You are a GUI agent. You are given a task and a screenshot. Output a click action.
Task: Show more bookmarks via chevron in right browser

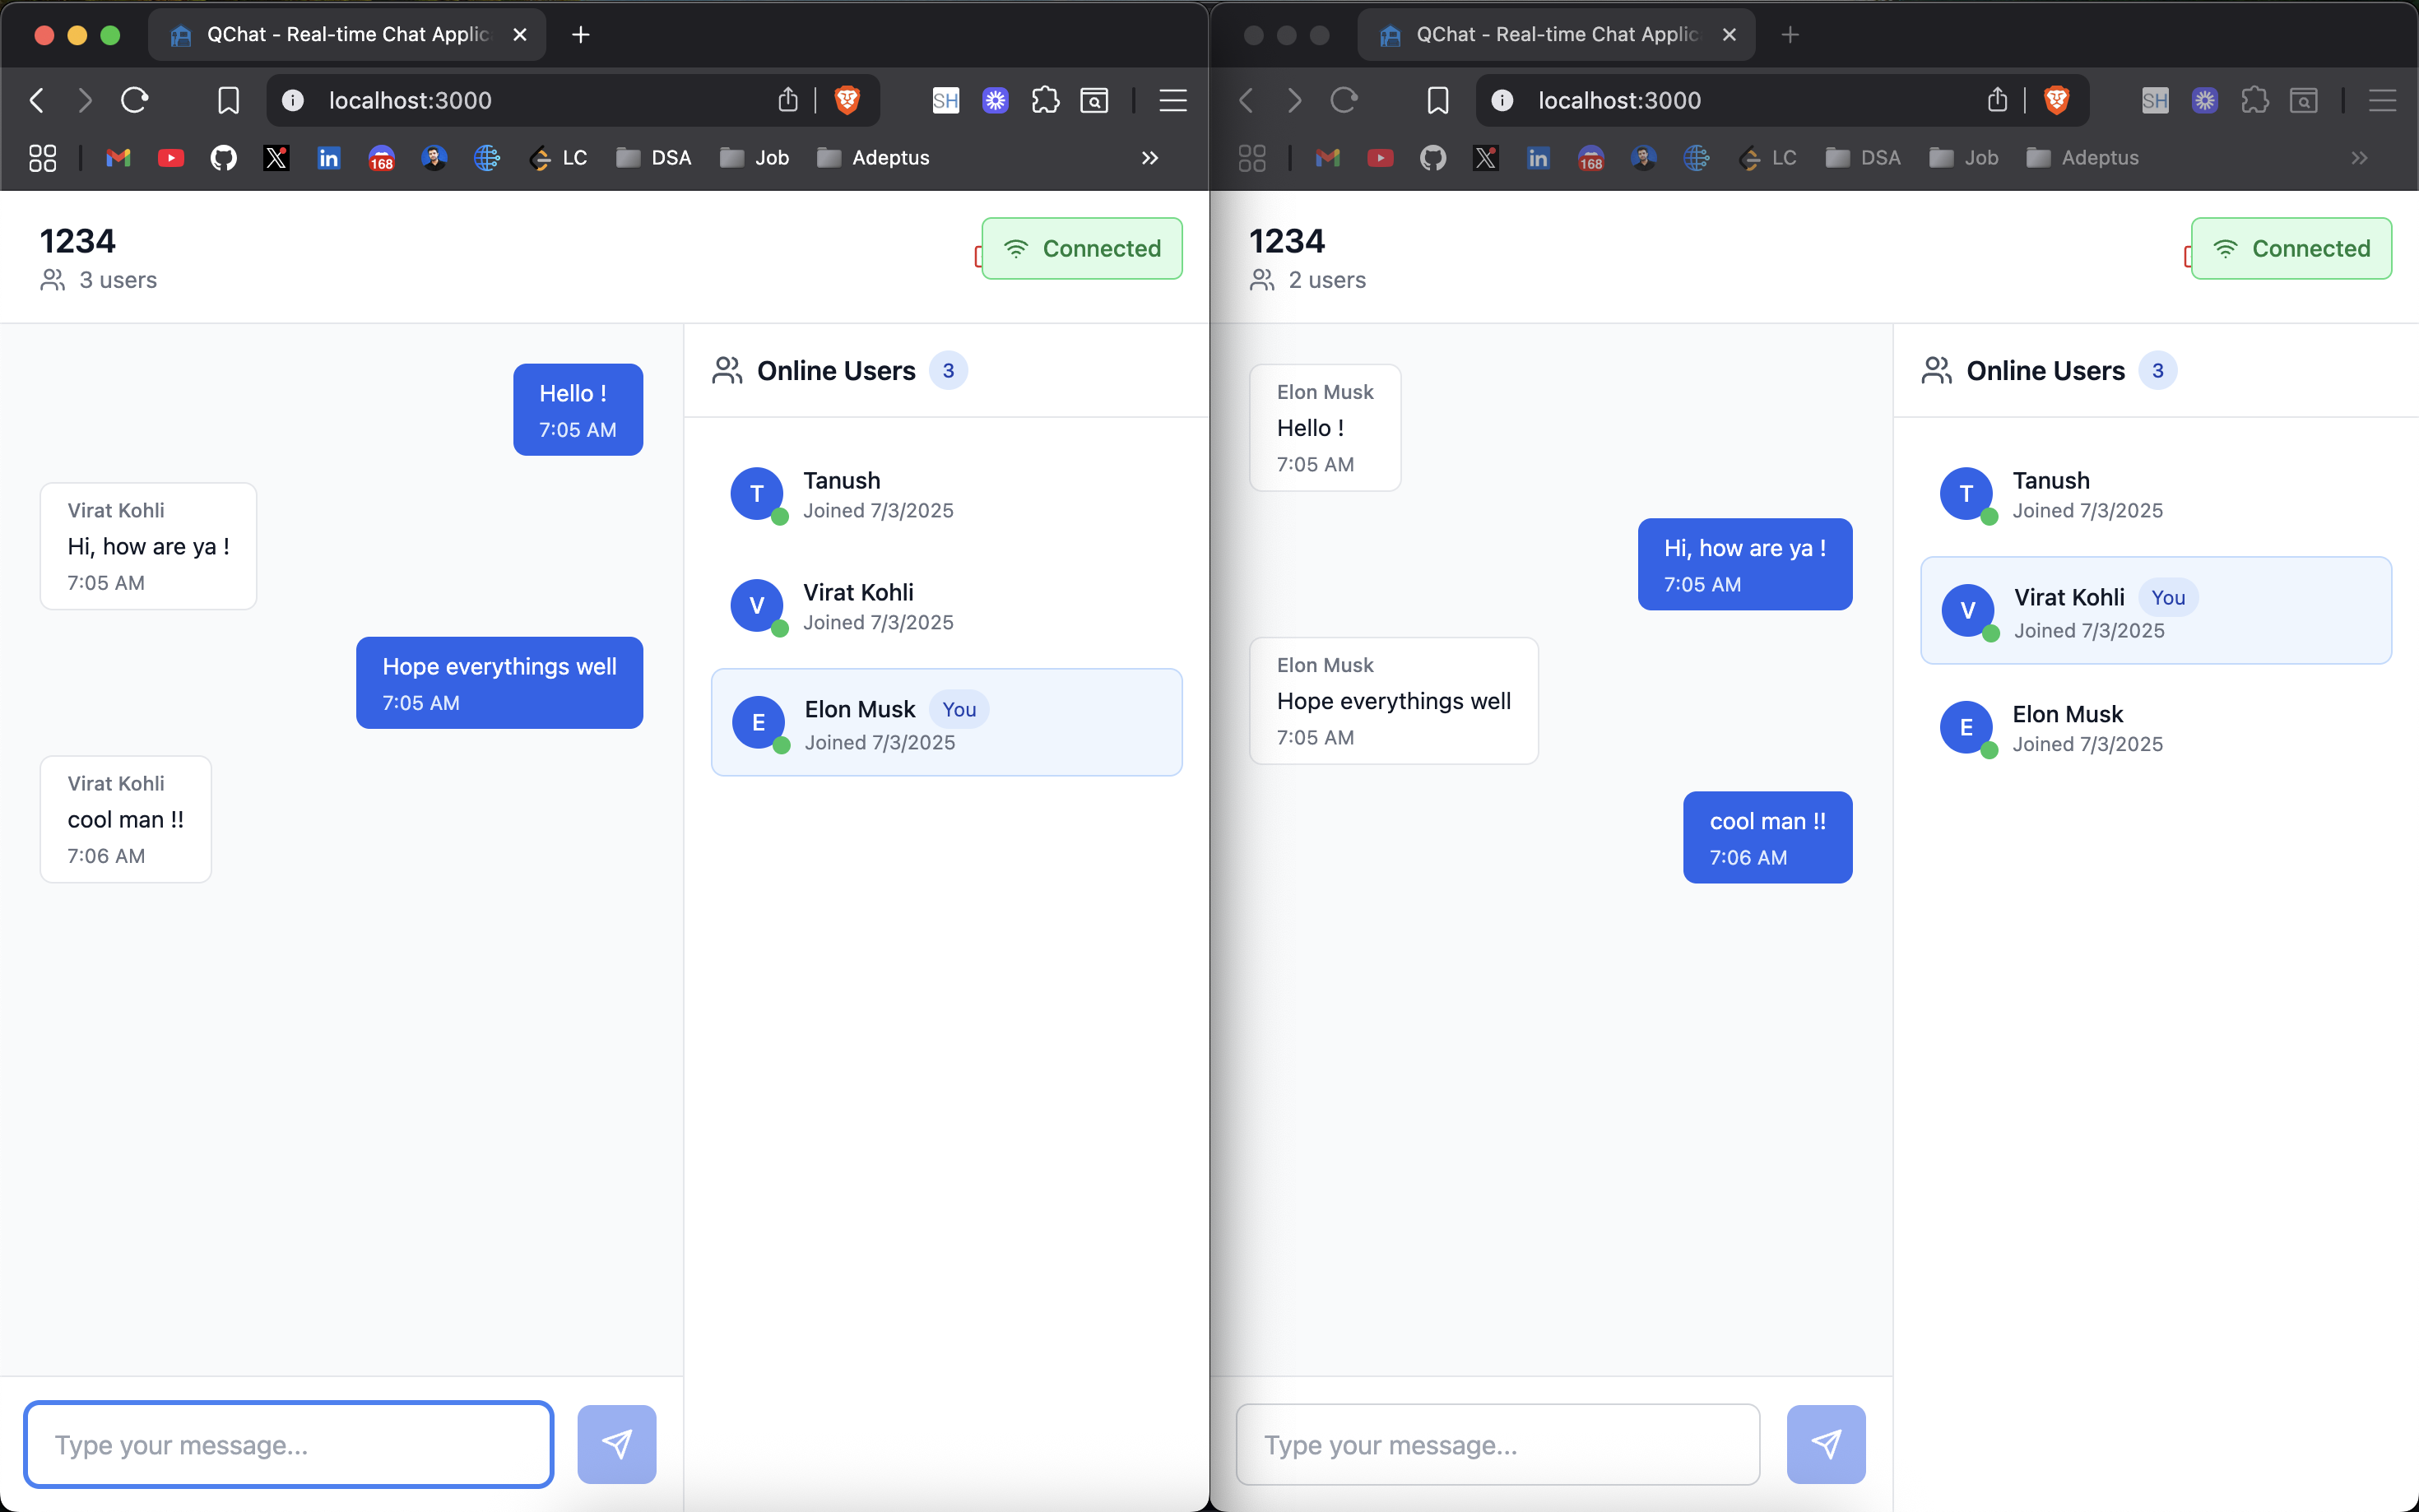coord(2360,158)
